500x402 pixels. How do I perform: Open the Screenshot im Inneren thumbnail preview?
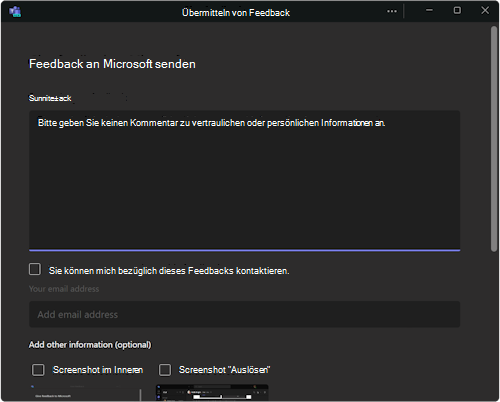85,393
